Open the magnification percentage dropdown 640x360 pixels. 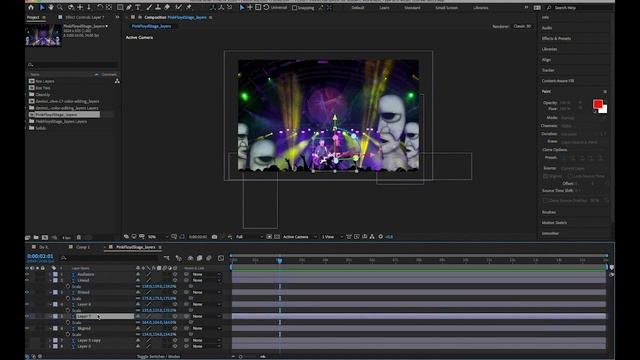[x=158, y=237]
